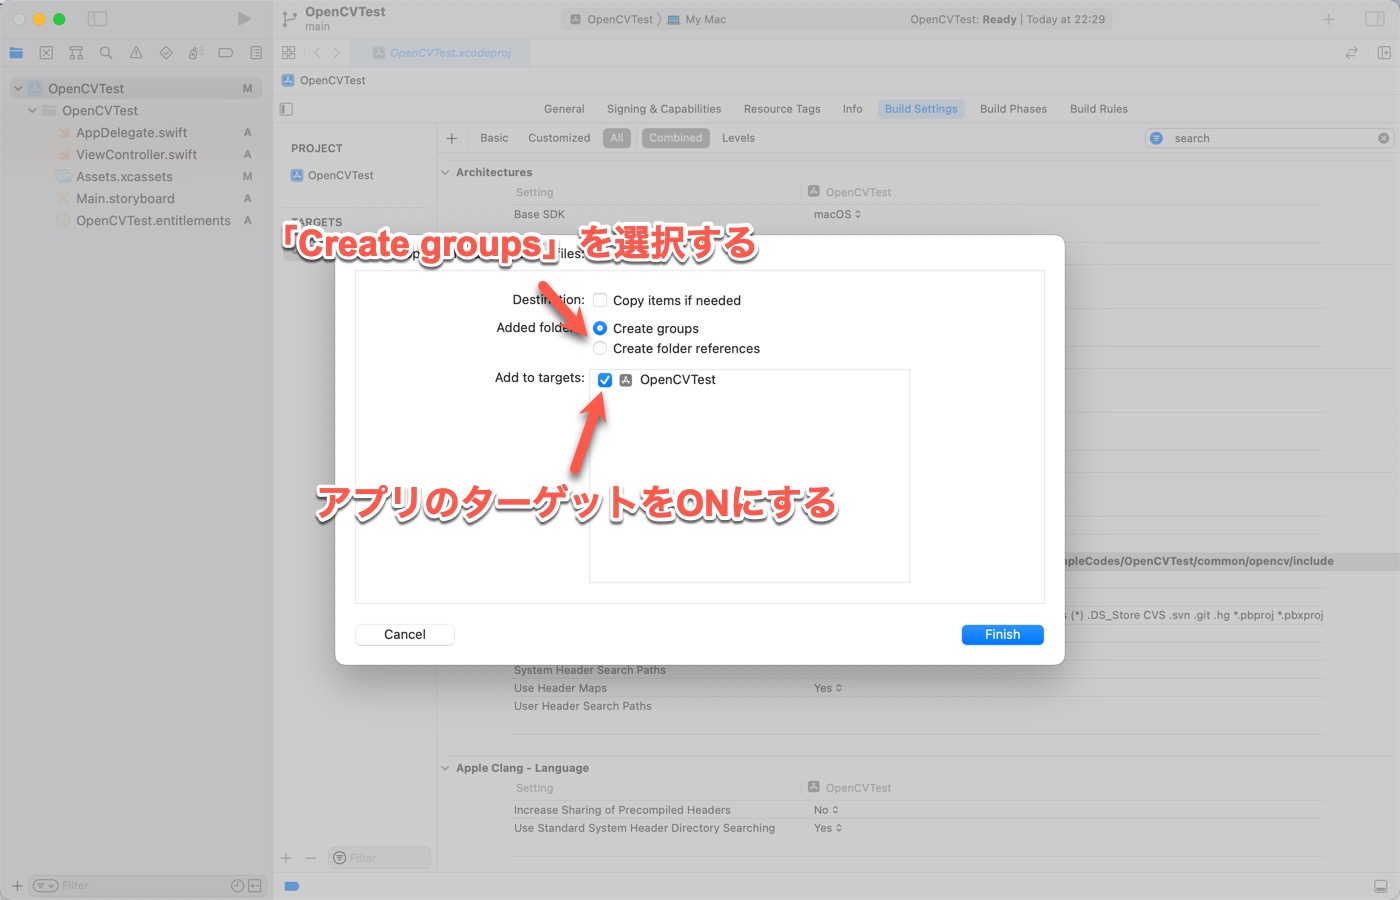
Task: Run the project with the Play button
Action: point(244,19)
